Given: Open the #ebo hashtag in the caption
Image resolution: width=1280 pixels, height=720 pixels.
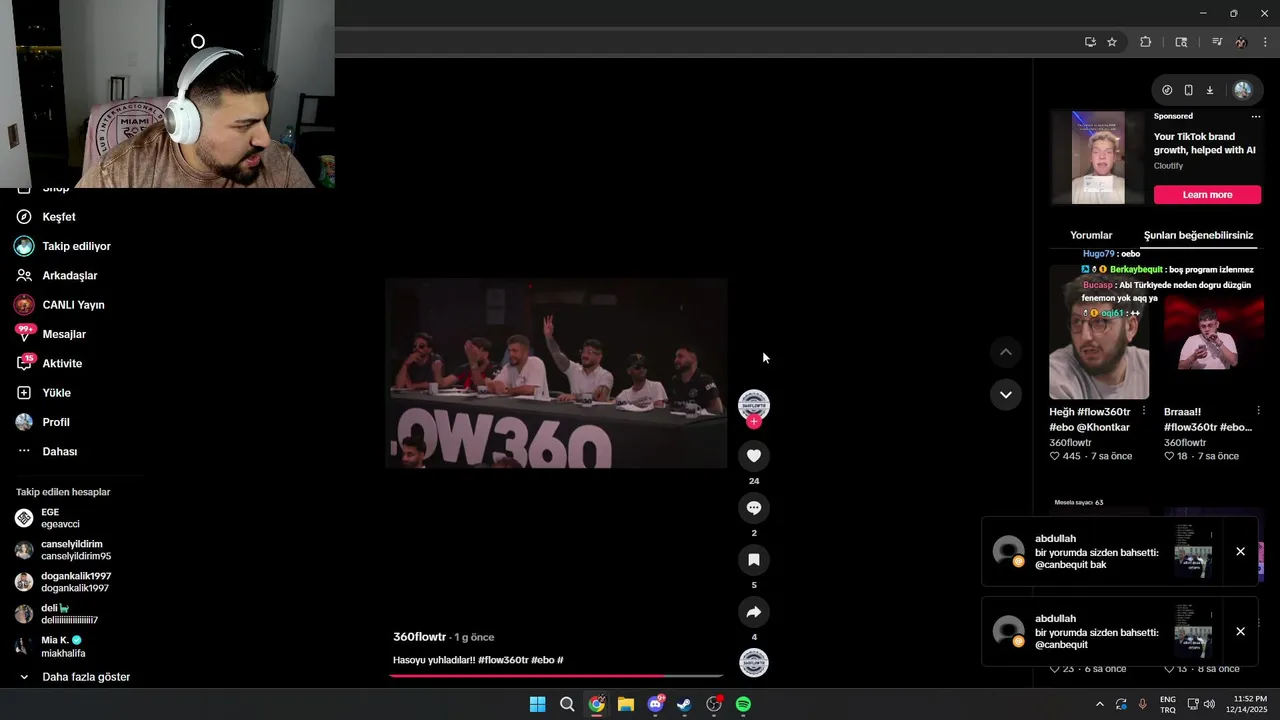Looking at the screenshot, I should 542,660.
